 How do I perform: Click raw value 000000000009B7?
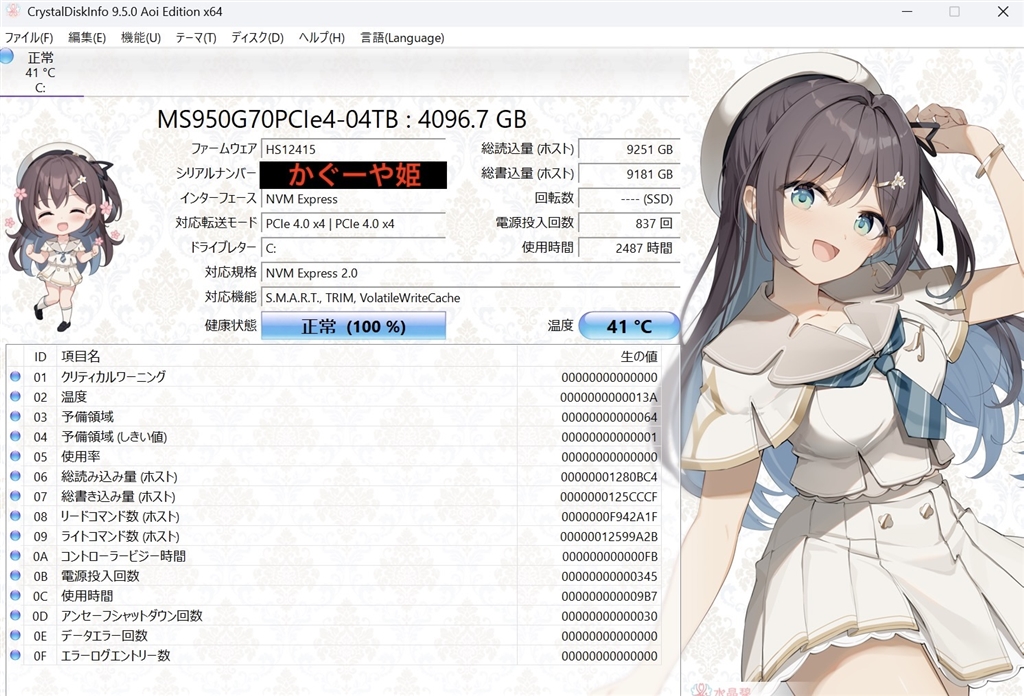[609, 596]
